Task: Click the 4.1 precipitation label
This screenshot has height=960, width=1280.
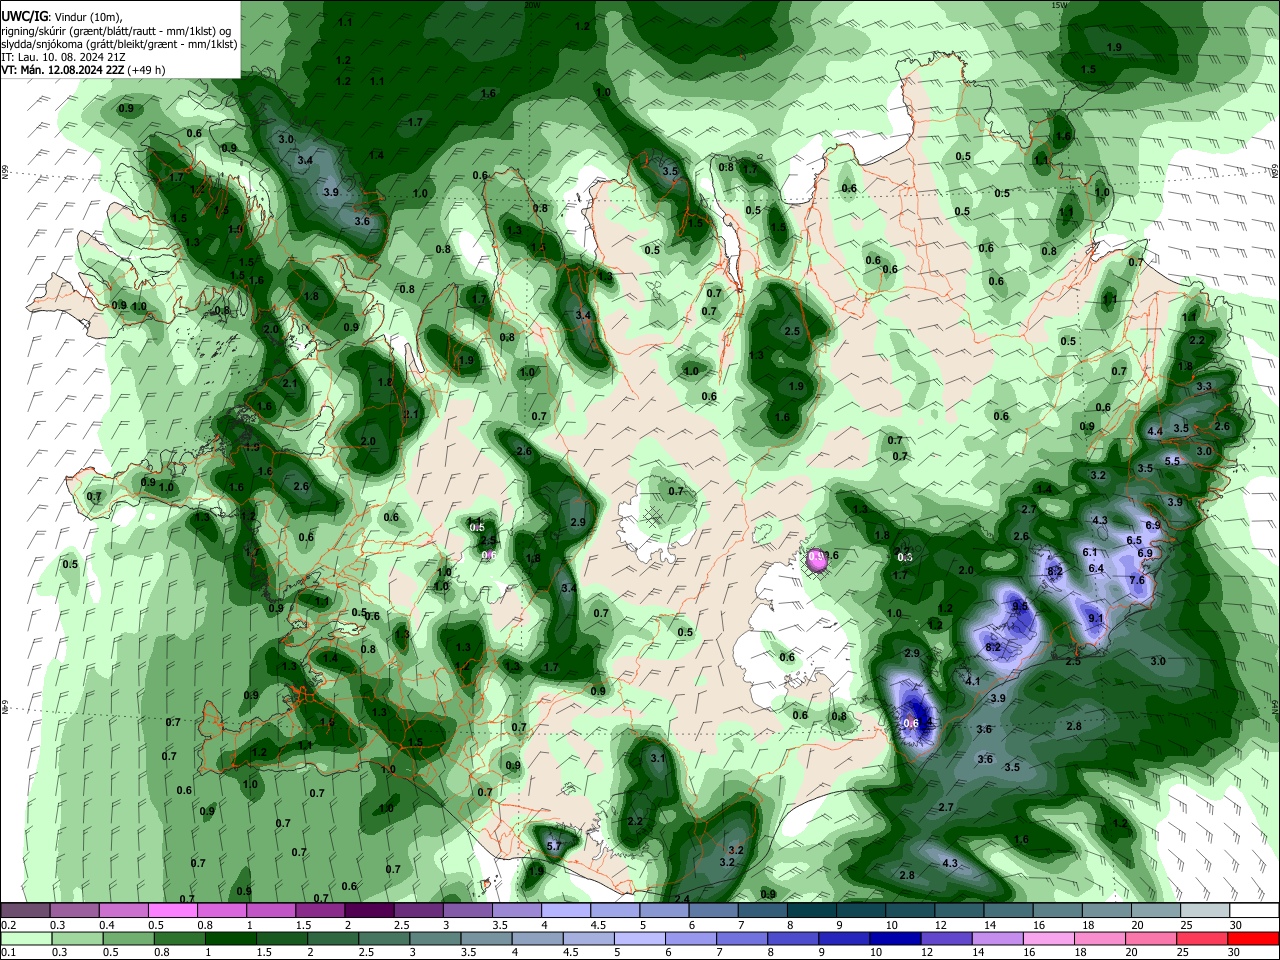Action: click(972, 680)
